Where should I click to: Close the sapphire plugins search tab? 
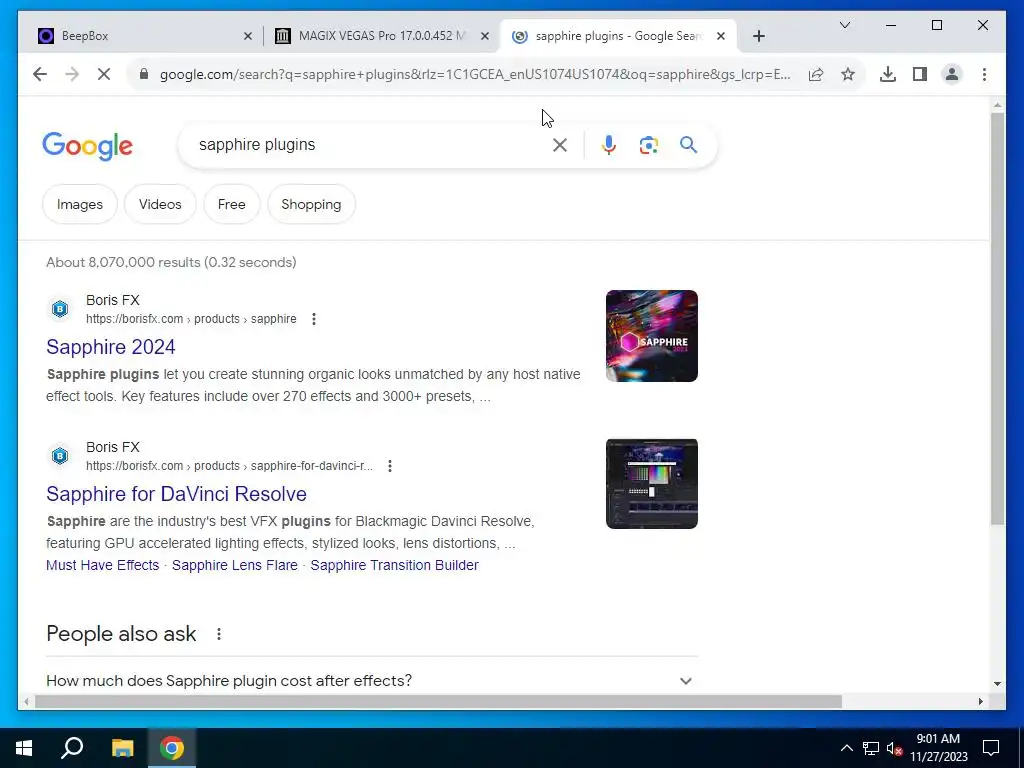tap(720, 36)
